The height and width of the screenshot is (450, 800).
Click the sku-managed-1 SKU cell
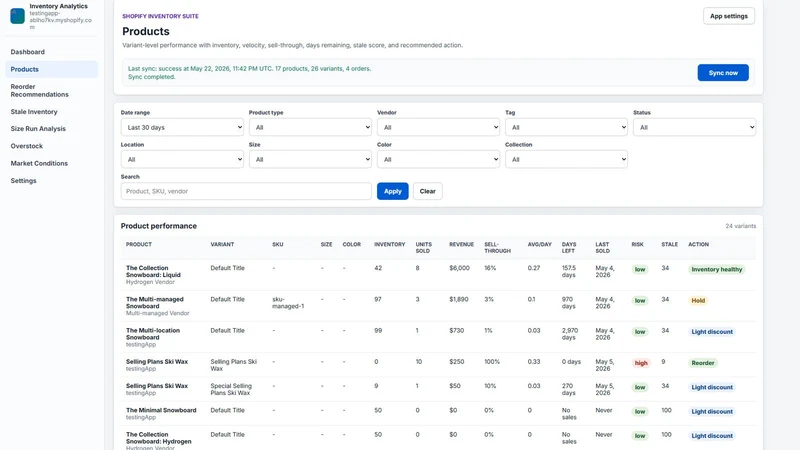(x=288, y=303)
